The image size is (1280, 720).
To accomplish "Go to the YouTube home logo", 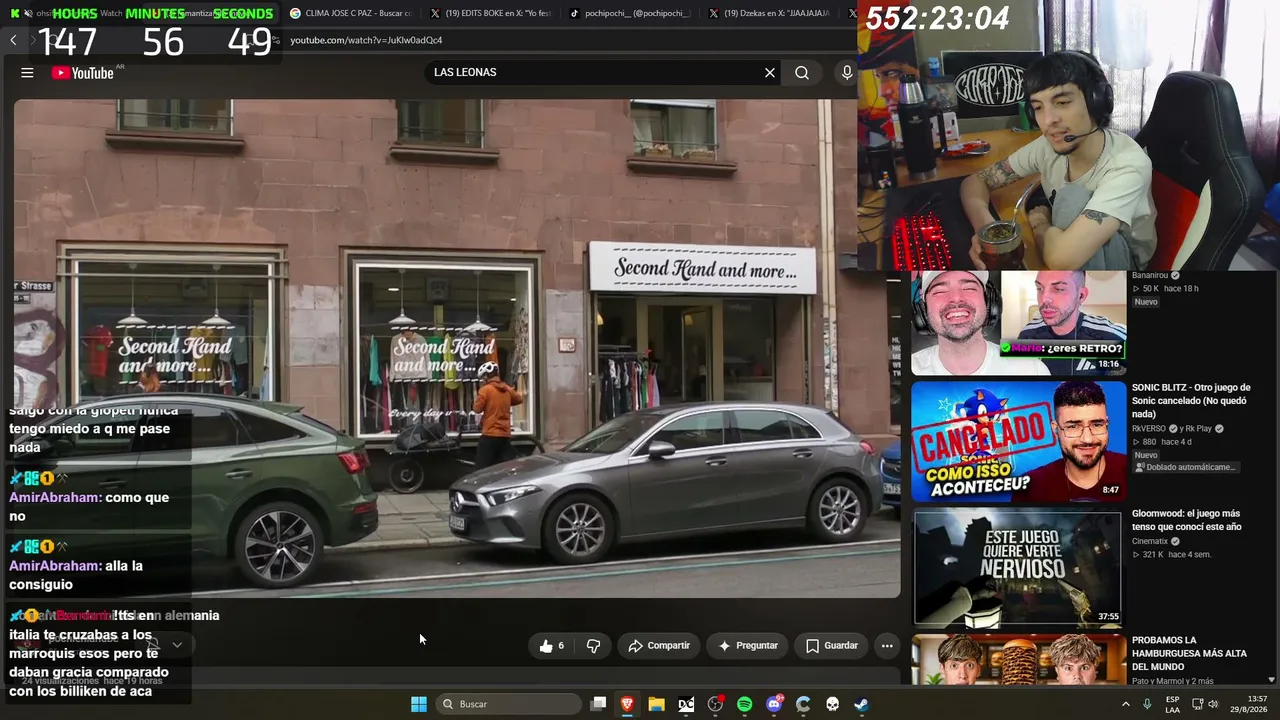I will pos(83,73).
